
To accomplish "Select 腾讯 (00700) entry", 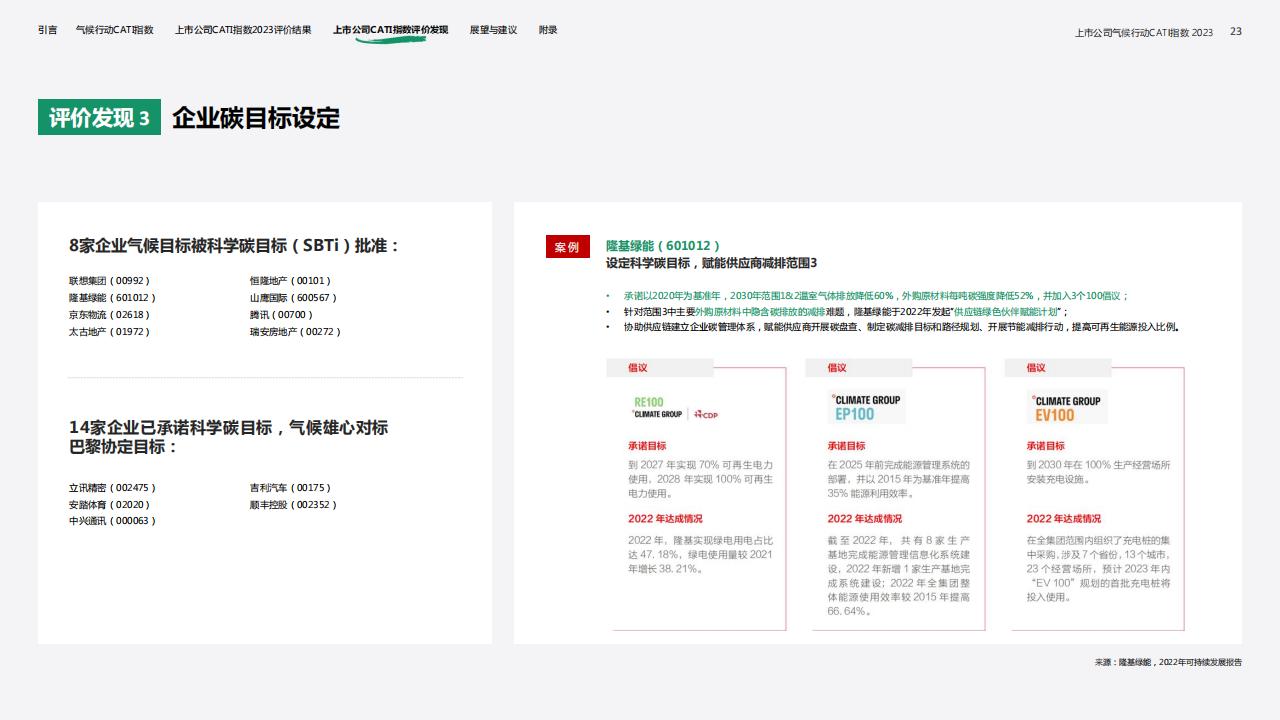I will point(281,315).
